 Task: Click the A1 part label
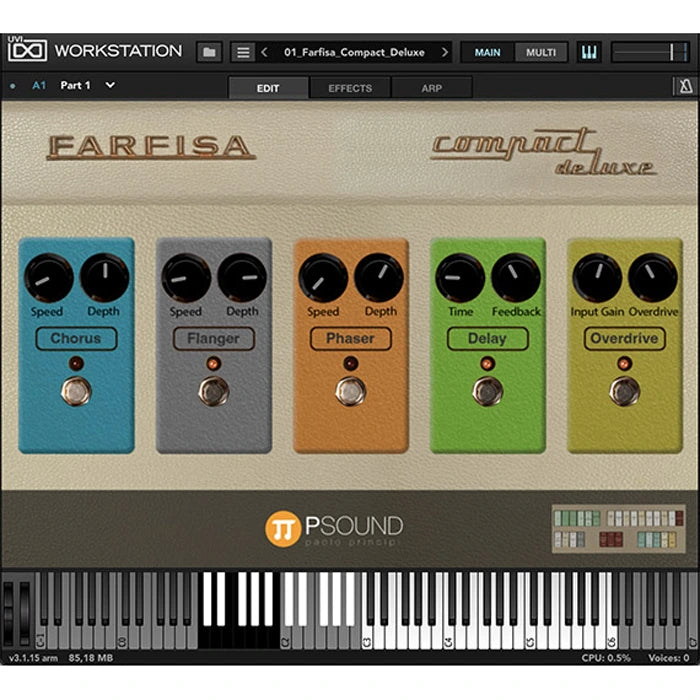(39, 85)
